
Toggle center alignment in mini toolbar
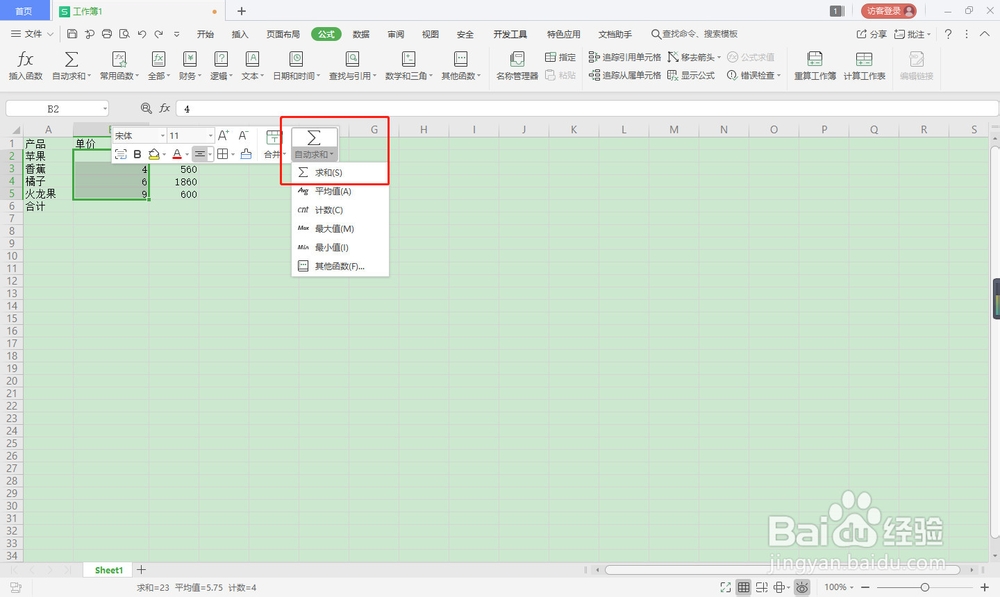tap(200, 154)
